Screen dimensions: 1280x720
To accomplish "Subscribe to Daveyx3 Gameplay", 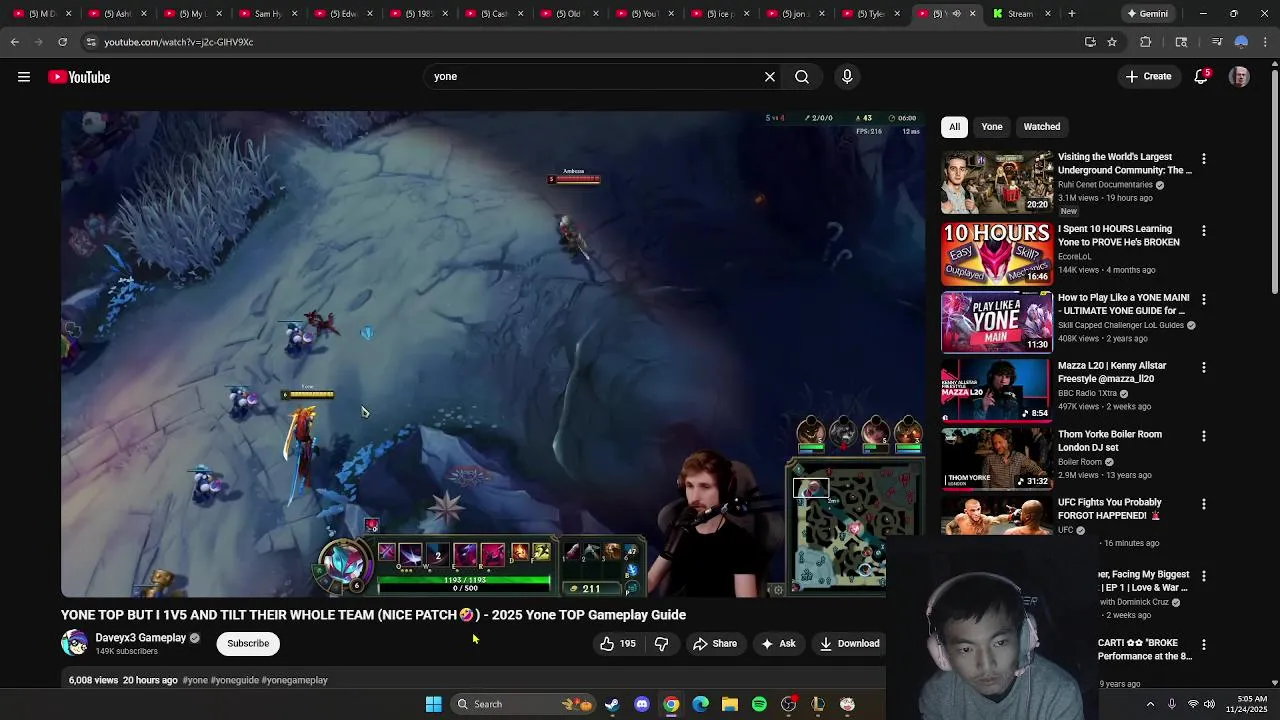I will click(x=248, y=644).
